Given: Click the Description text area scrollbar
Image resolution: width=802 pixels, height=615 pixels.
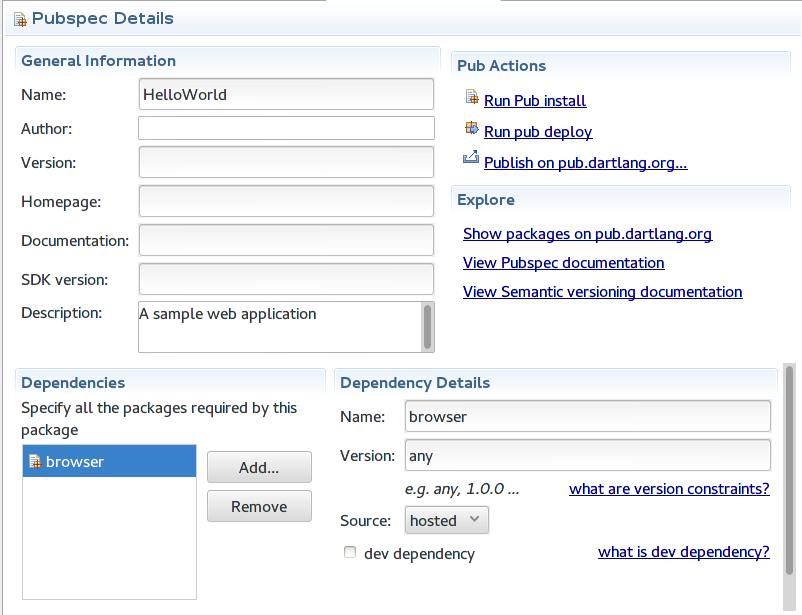Looking at the screenshot, I should click(428, 326).
